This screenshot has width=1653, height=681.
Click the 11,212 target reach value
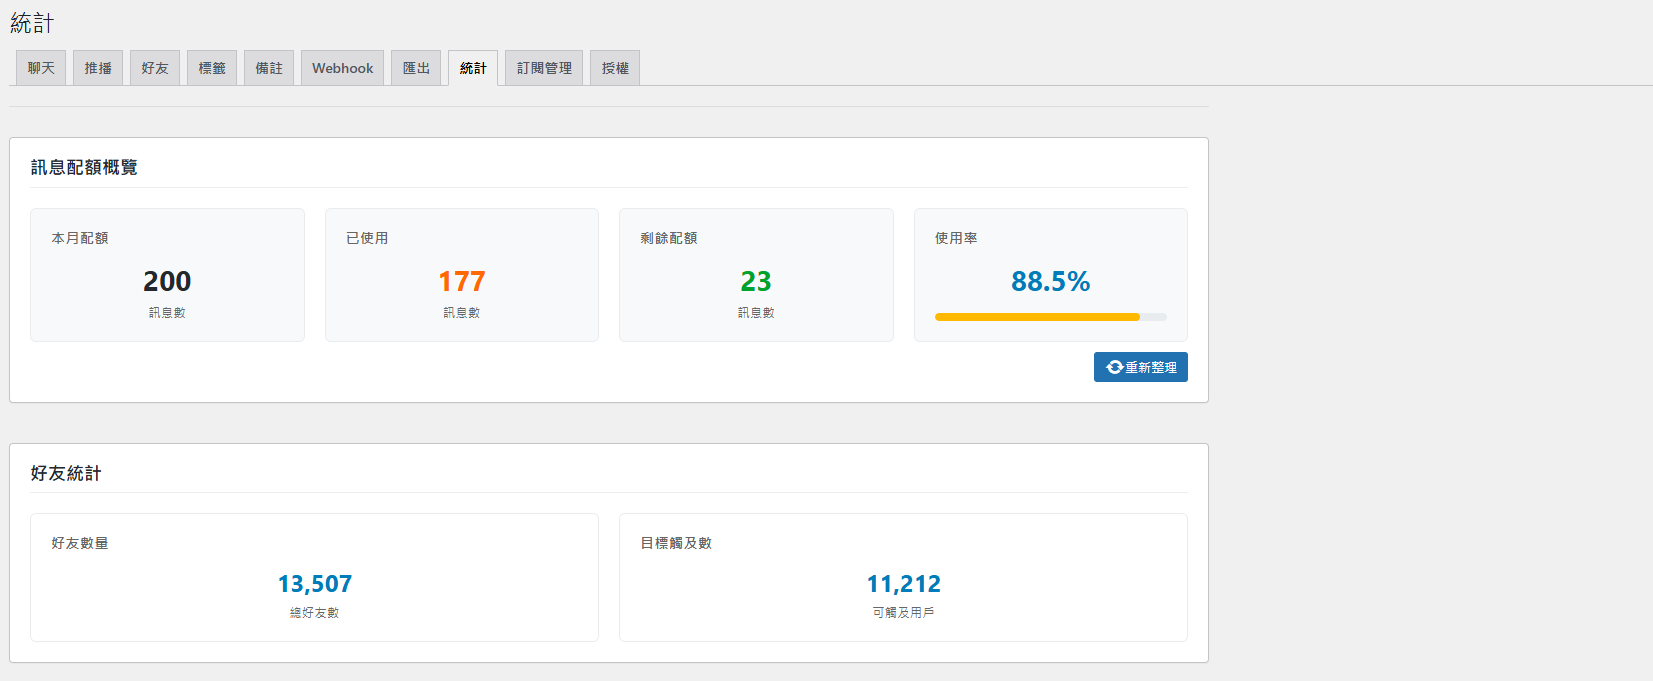click(x=904, y=584)
